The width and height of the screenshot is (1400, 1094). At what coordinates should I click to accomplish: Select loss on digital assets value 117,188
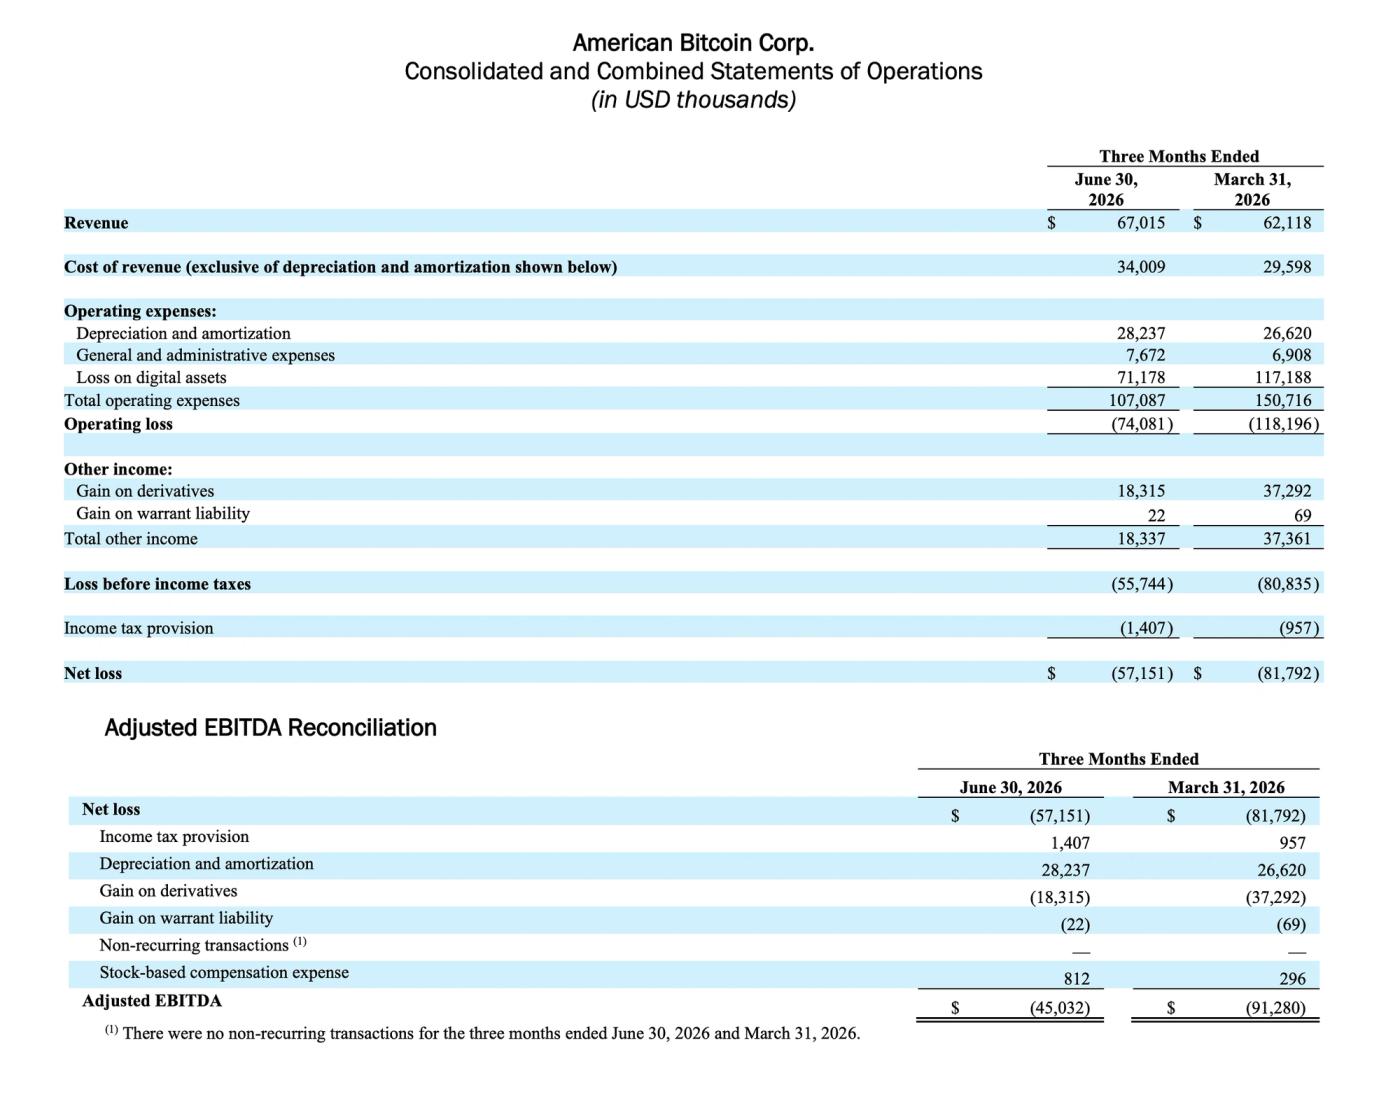point(1283,377)
